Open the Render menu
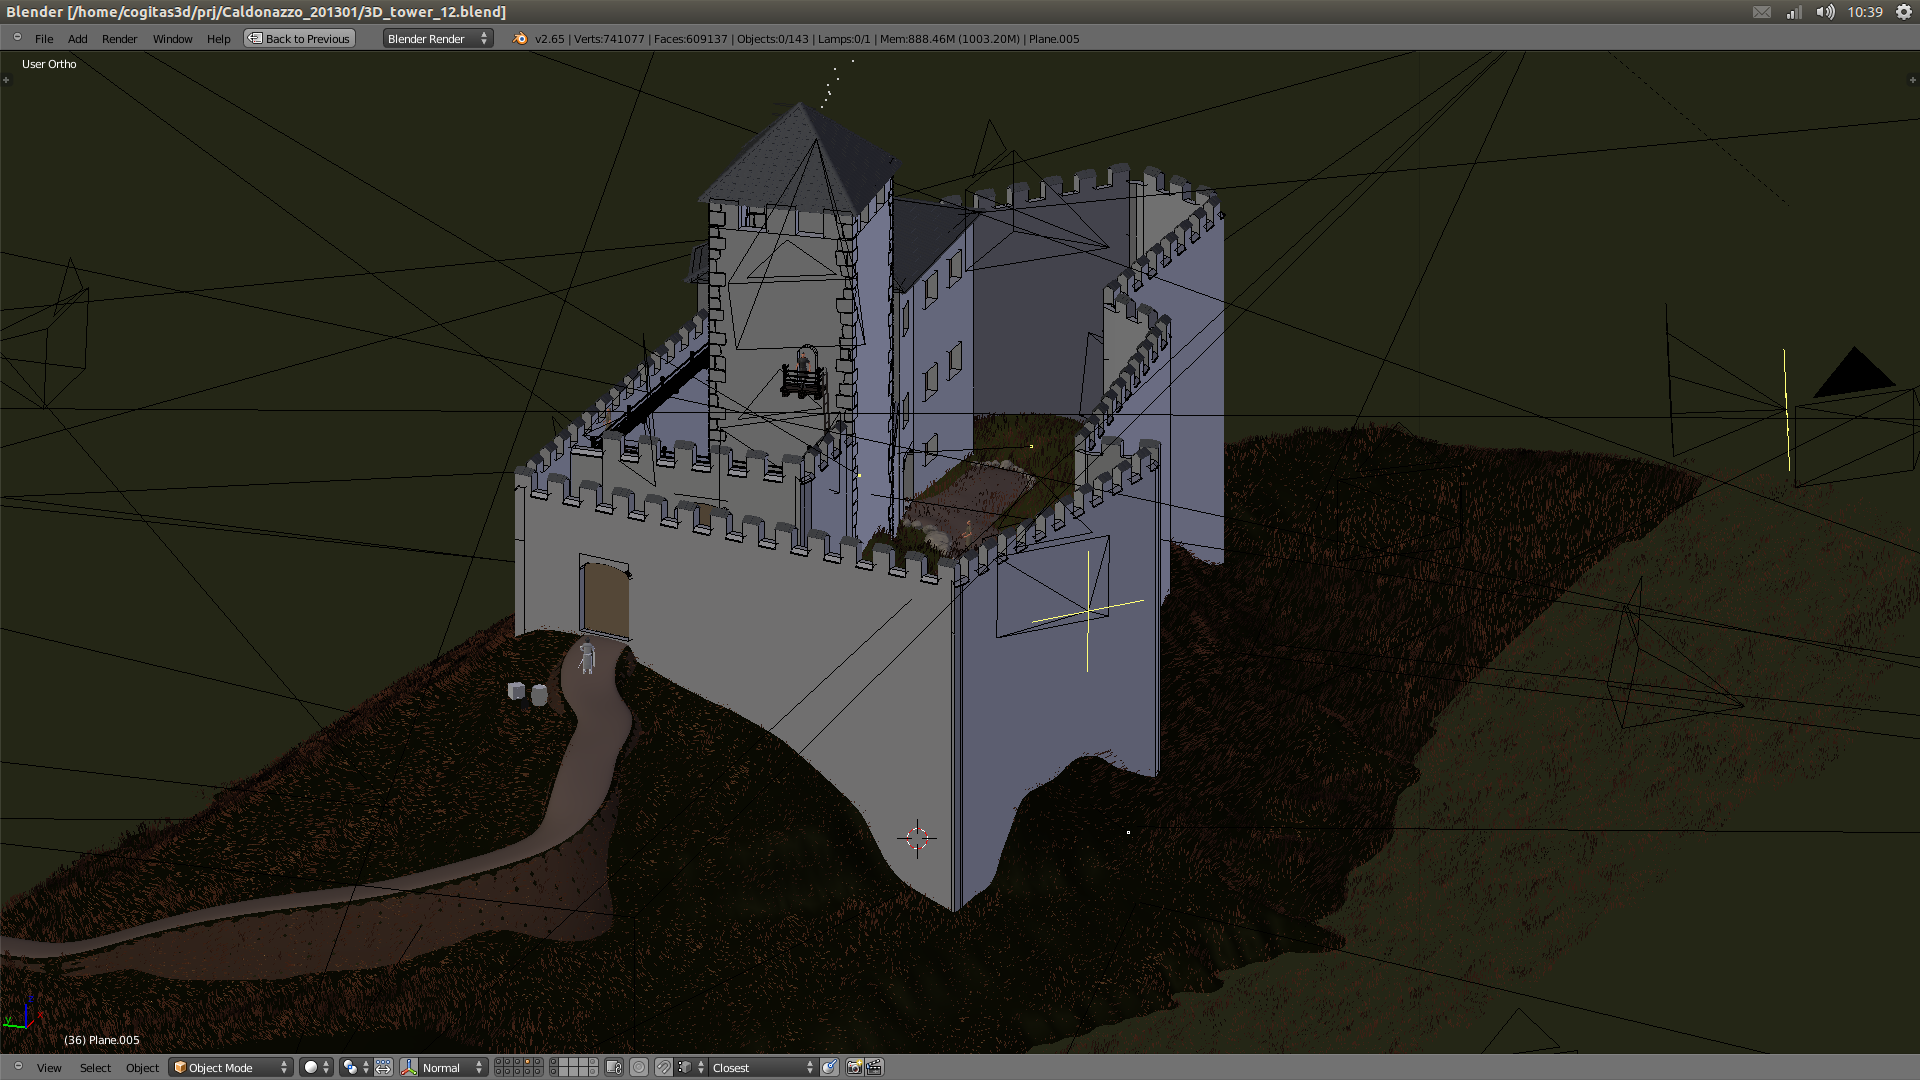This screenshot has width=1920, height=1080. (119, 39)
